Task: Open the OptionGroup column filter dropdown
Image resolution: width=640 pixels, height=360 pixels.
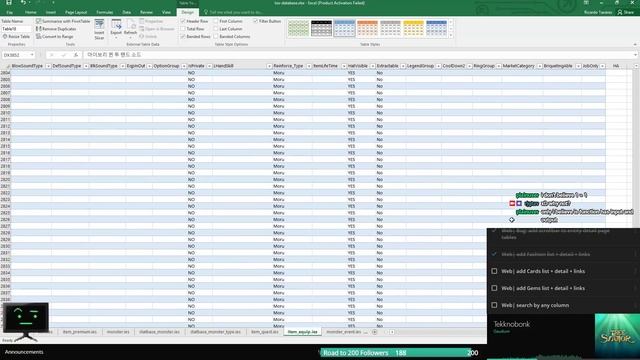Action: click(184, 66)
